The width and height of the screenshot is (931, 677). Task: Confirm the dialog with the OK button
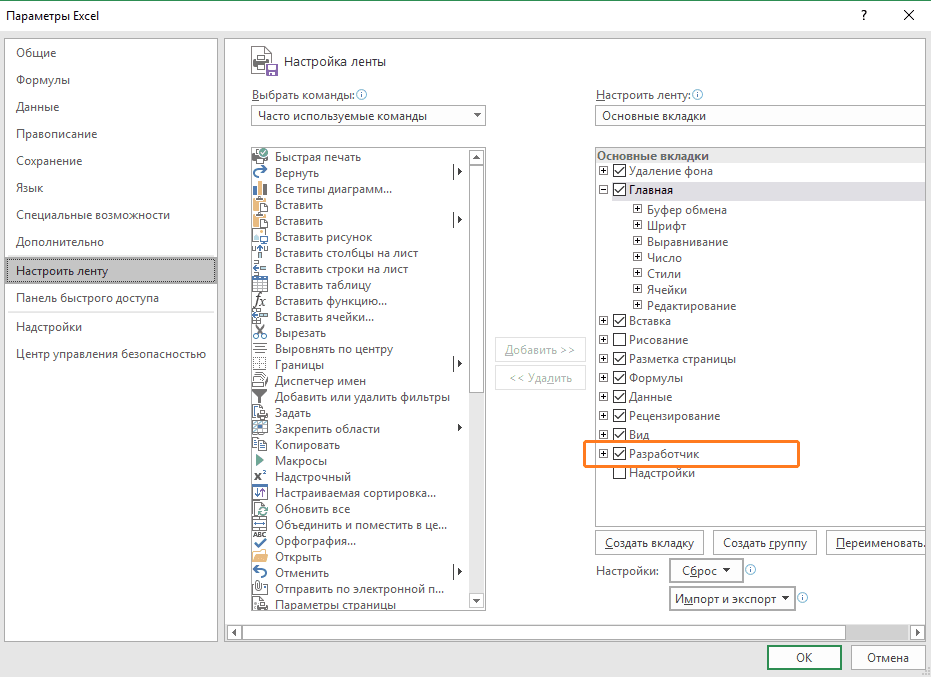[x=804, y=658]
